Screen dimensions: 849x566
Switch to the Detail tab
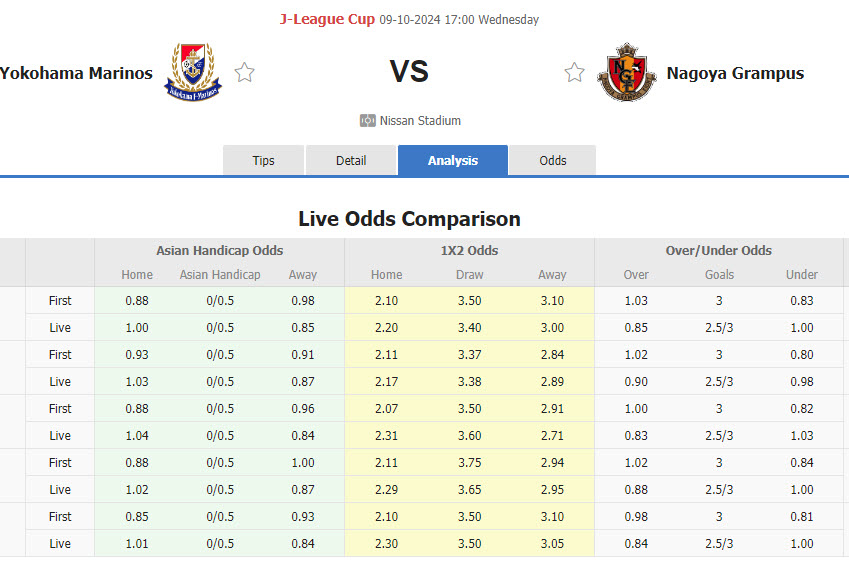(351, 160)
